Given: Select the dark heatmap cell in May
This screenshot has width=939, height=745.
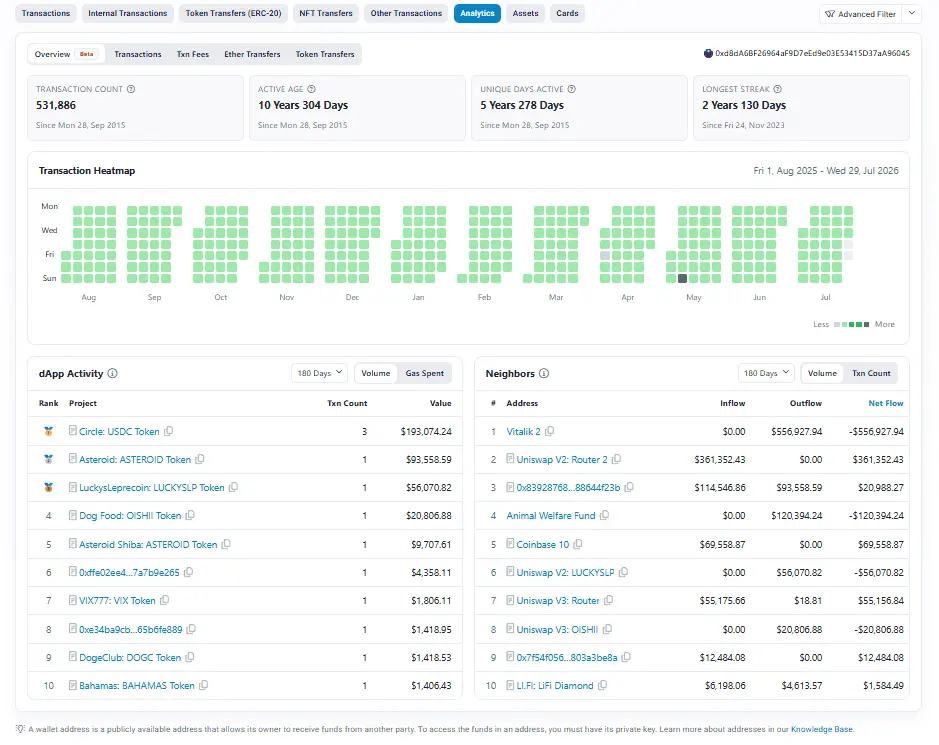Looking at the screenshot, I should coord(682,278).
